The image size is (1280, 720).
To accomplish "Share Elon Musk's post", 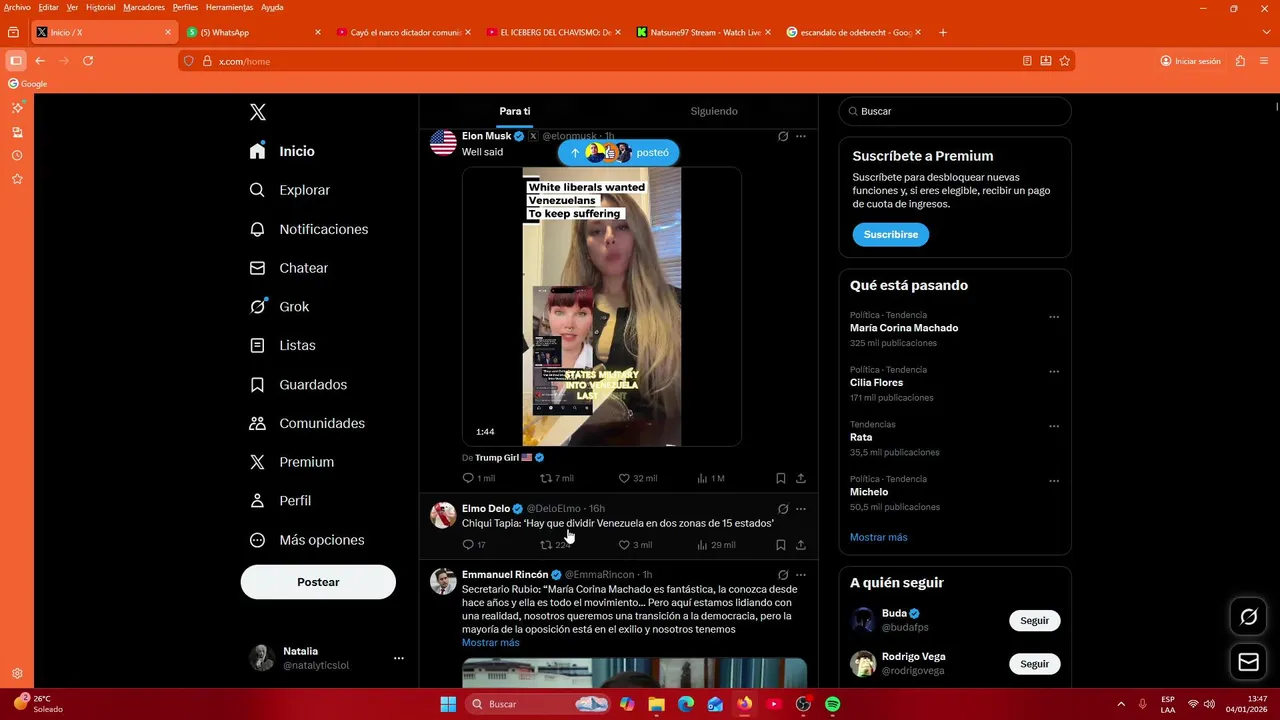I will tap(801, 478).
